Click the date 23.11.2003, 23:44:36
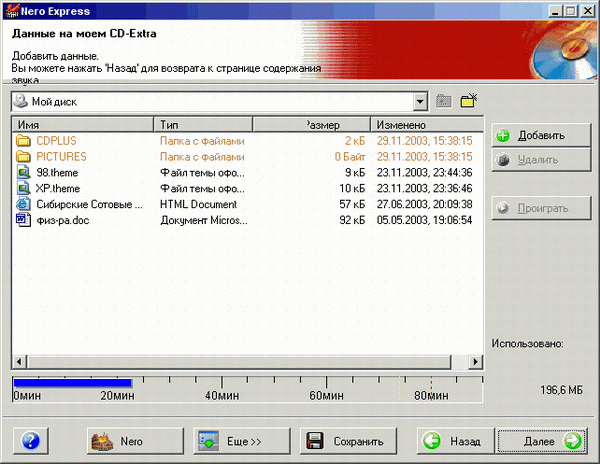The height and width of the screenshot is (464, 600). [x=424, y=173]
